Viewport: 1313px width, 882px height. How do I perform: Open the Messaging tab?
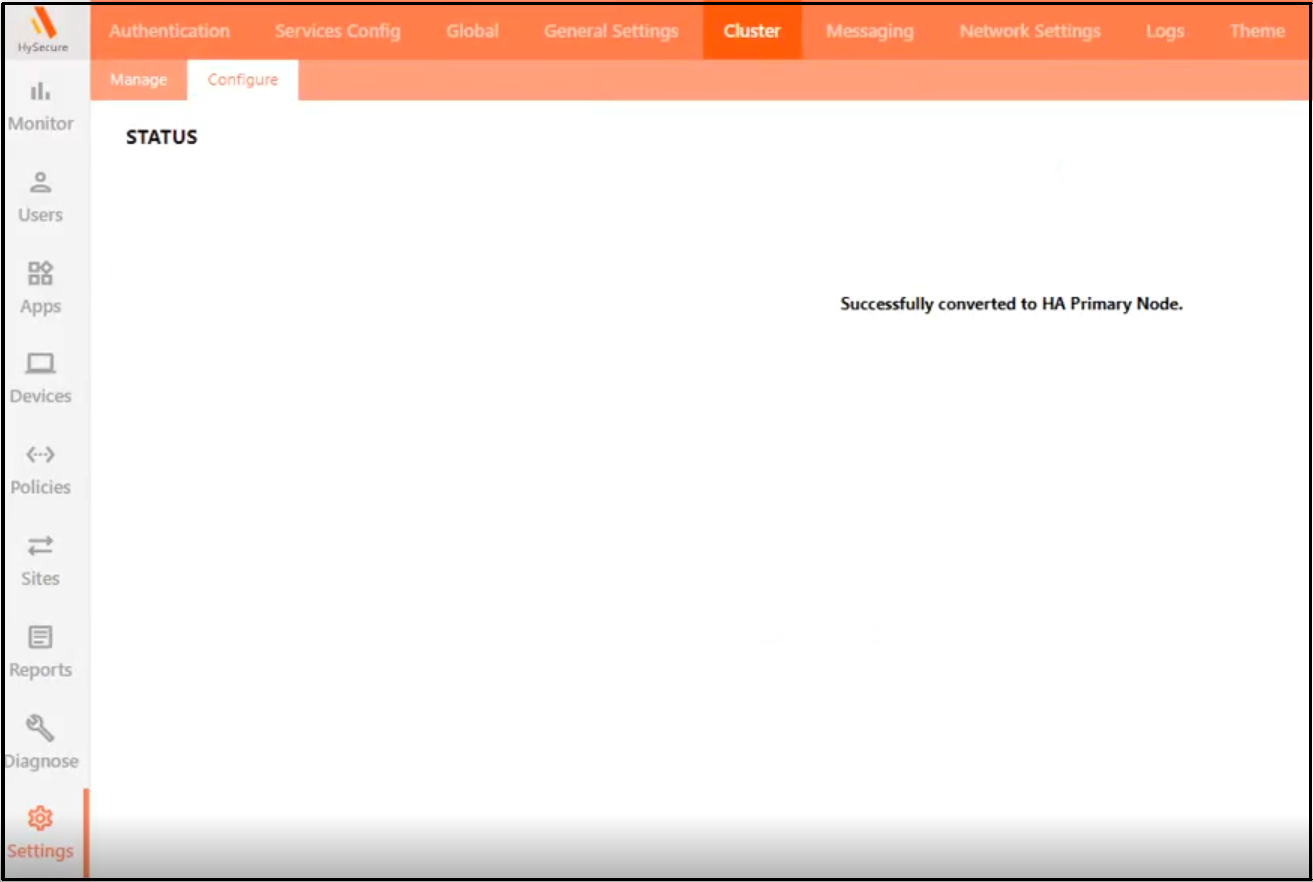[x=869, y=31]
